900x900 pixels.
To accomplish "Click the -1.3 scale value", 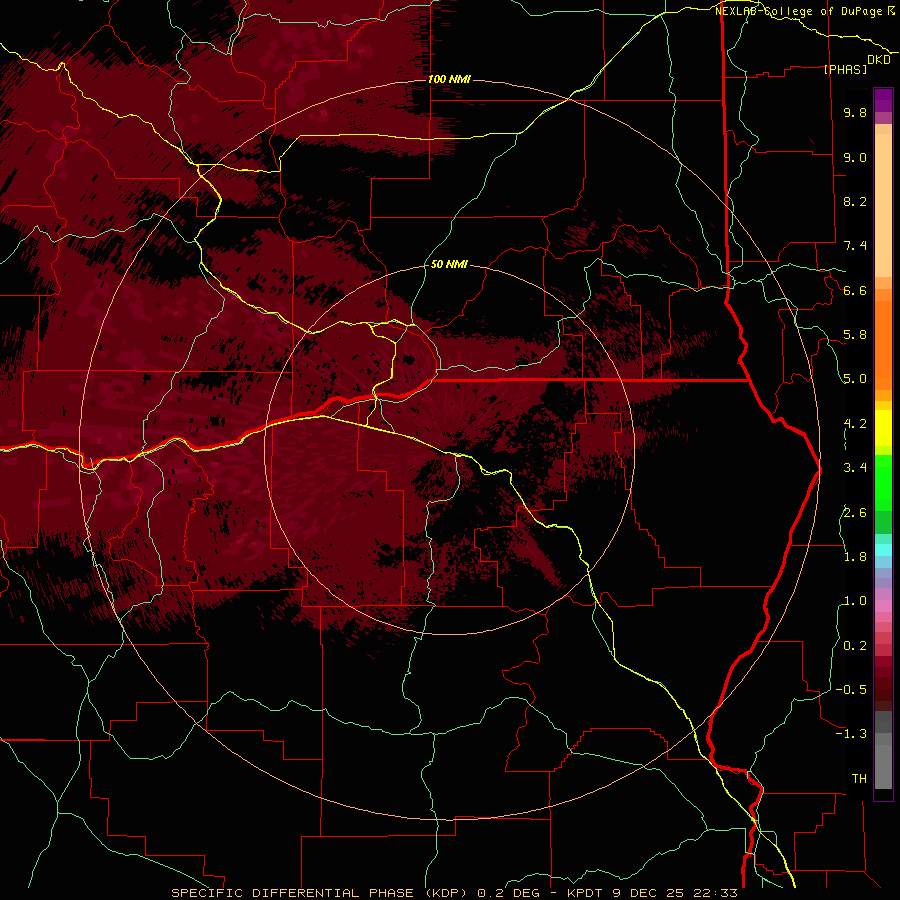I will pyautogui.click(x=851, y=734).
